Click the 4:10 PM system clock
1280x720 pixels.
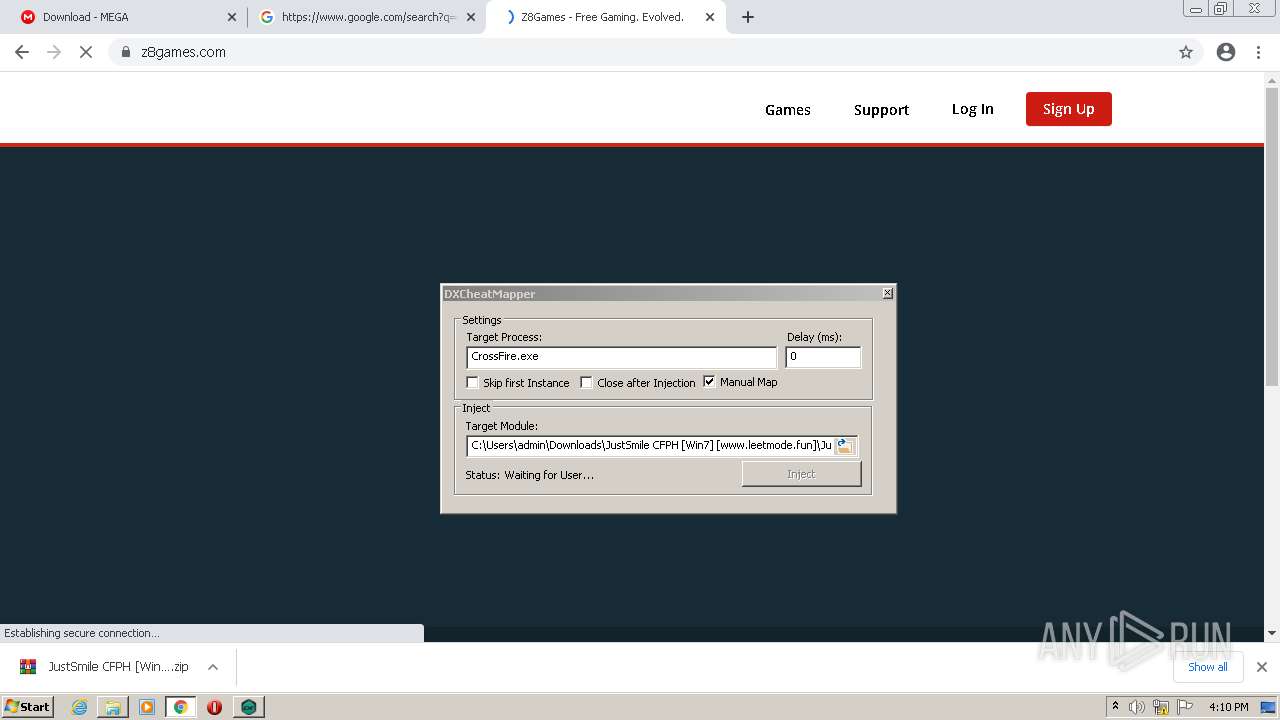click(1228, 707)
